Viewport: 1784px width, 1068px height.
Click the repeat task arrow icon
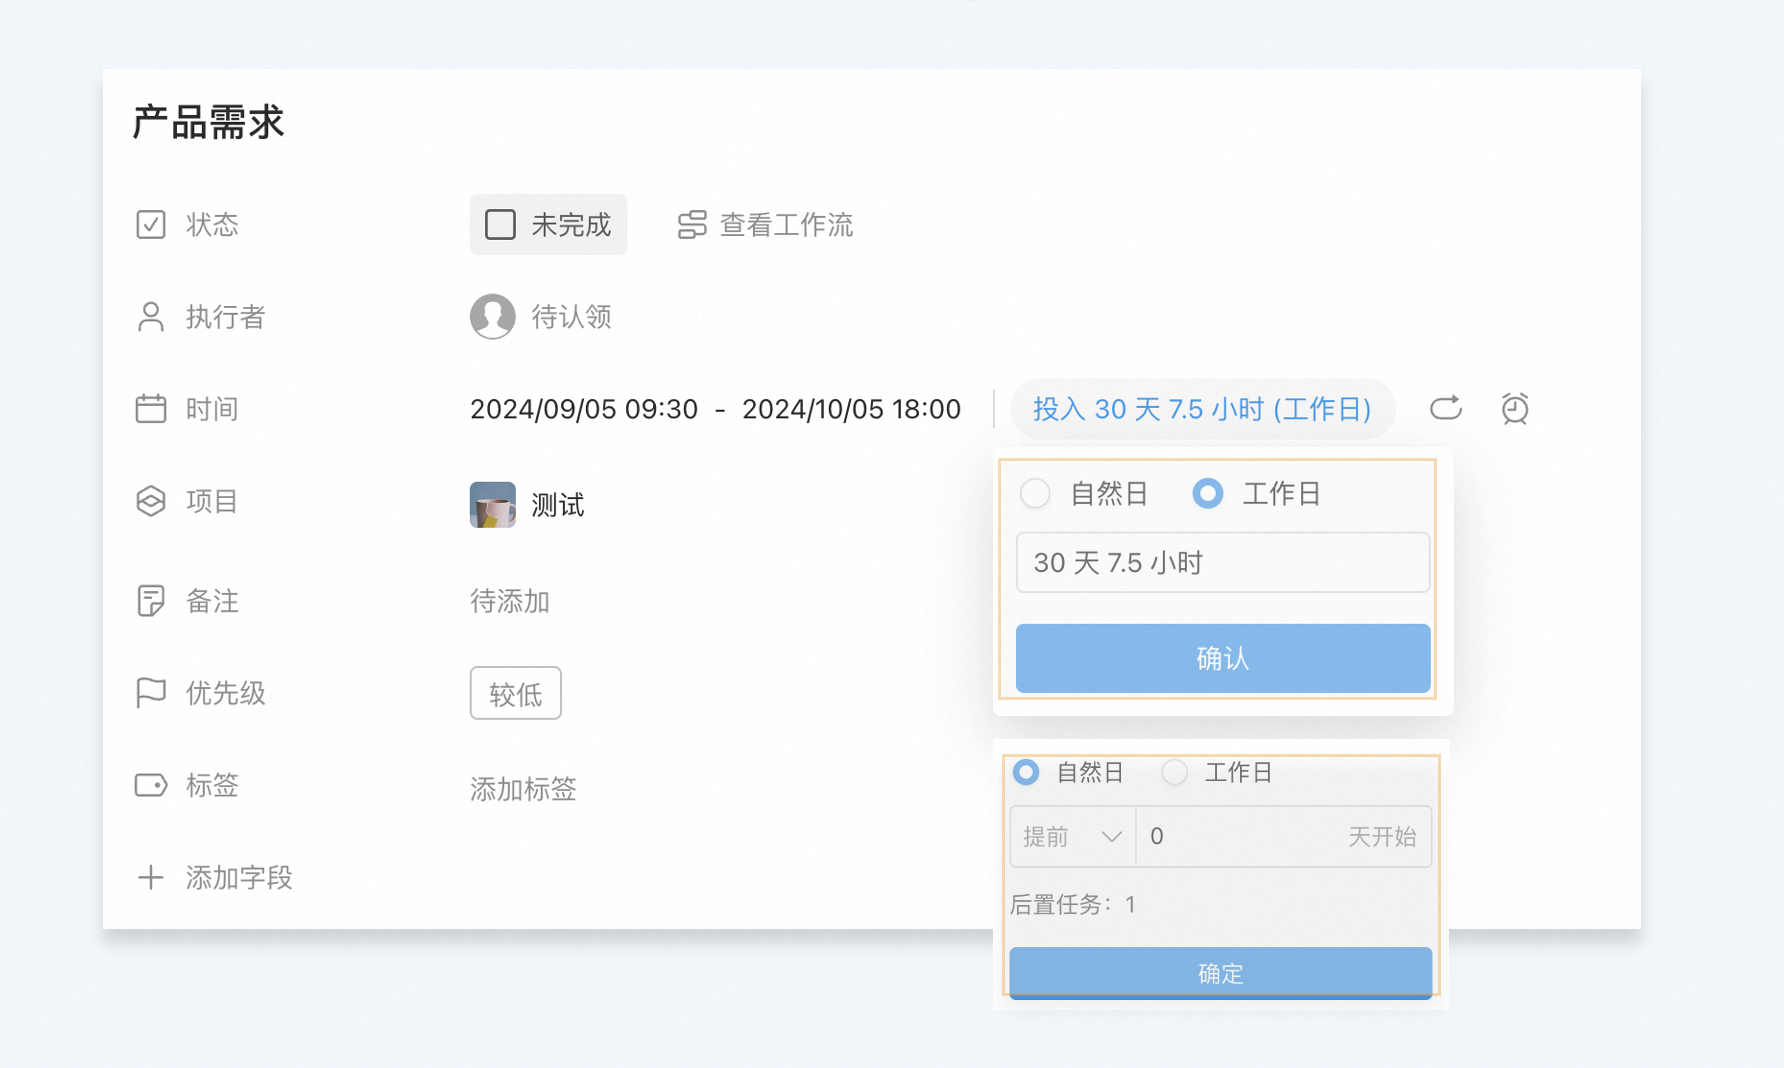click(1445, 408)
